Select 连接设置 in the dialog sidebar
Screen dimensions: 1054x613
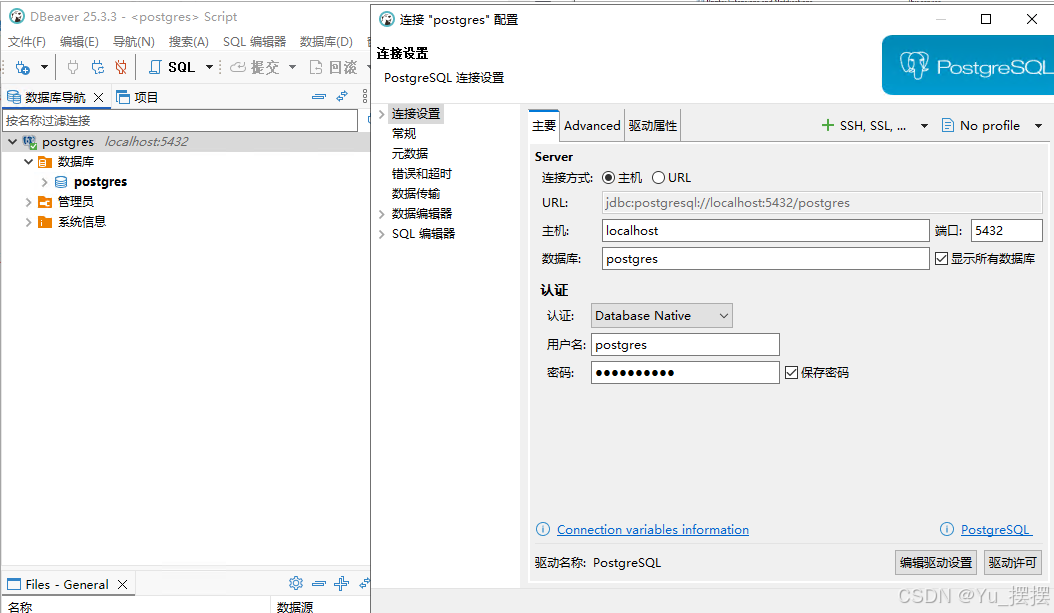416,114
